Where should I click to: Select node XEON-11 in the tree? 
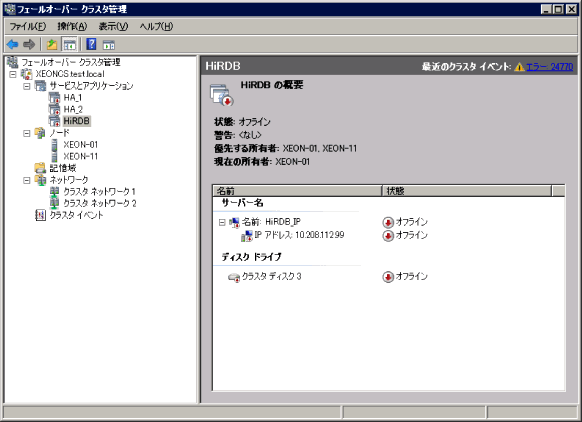coord(81,156)
